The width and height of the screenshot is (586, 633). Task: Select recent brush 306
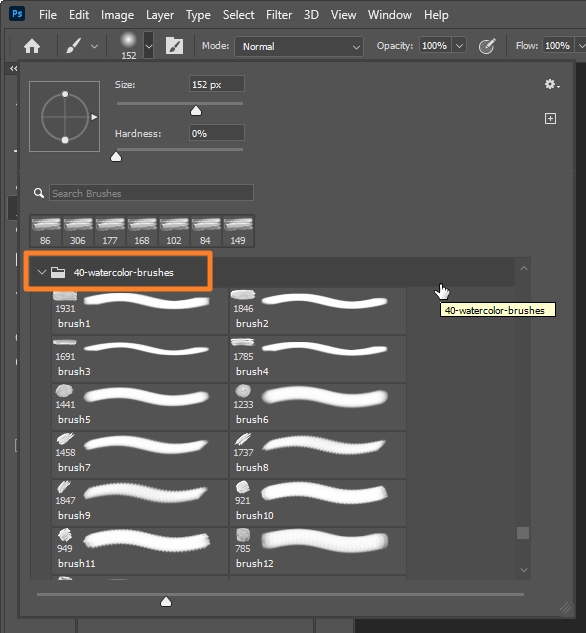78,231
